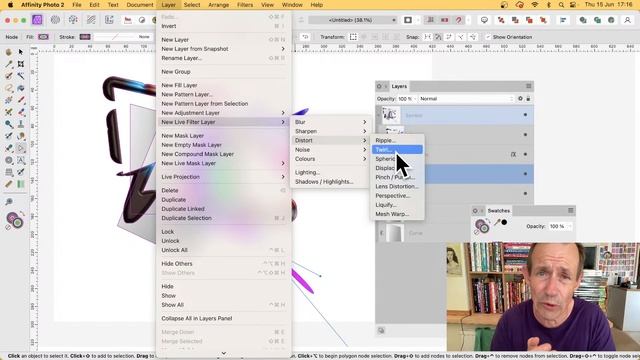The width and height of the screenshot is (640, 360).
Task: Toggle the first Snap option icon
Action: [427, 37]
